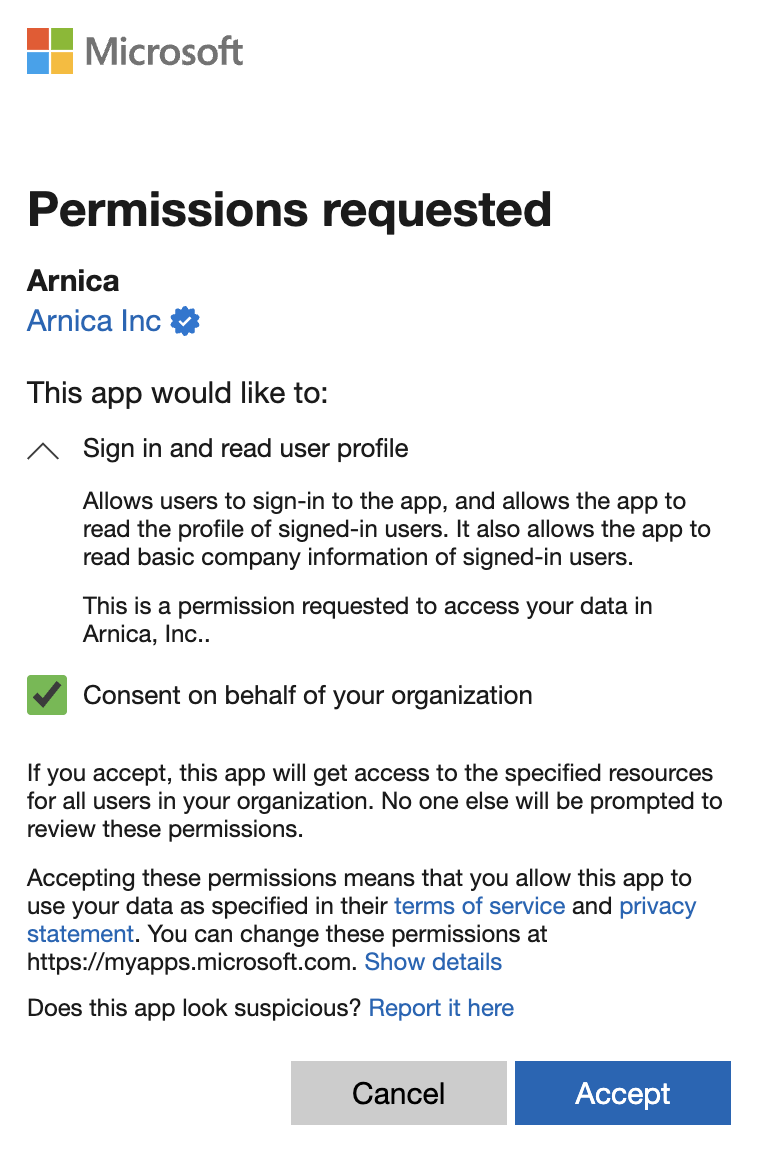Viewport: 760px width, 1150px height.
Task: Expand the Show details link
Action: [433, 962]
